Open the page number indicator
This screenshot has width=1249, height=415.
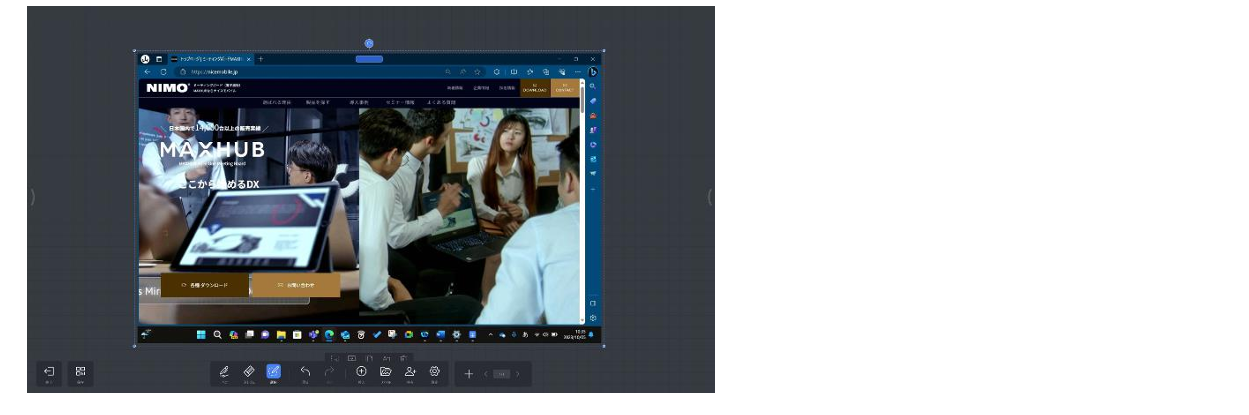[502, 374]
